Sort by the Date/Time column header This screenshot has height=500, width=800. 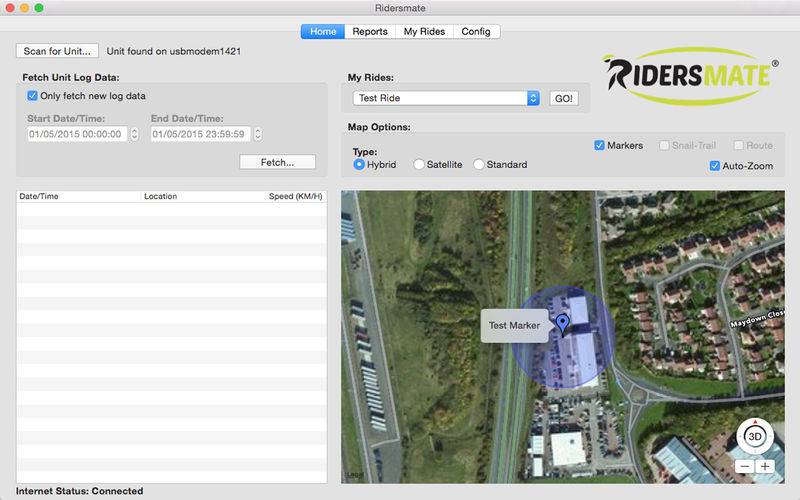click(79, 196)
